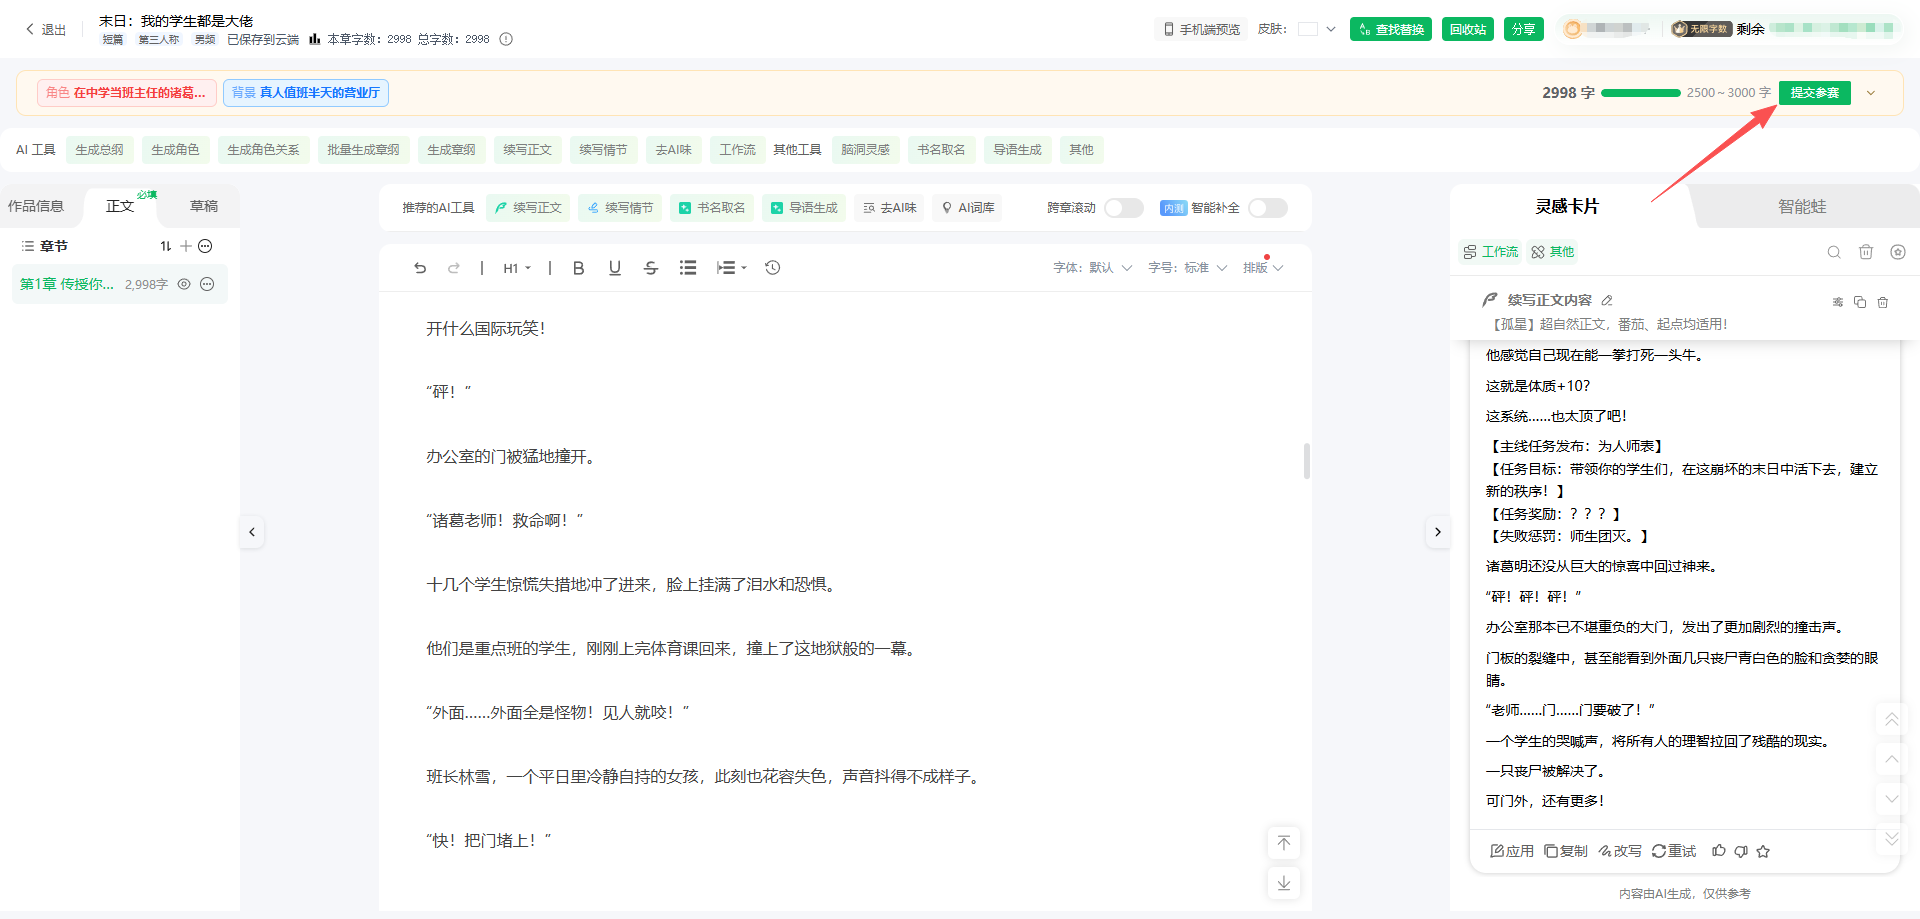This screenshot has height=919, width=1920.
Task: Click the 提交参赛 button
Action: click(x=1815, y=93)
